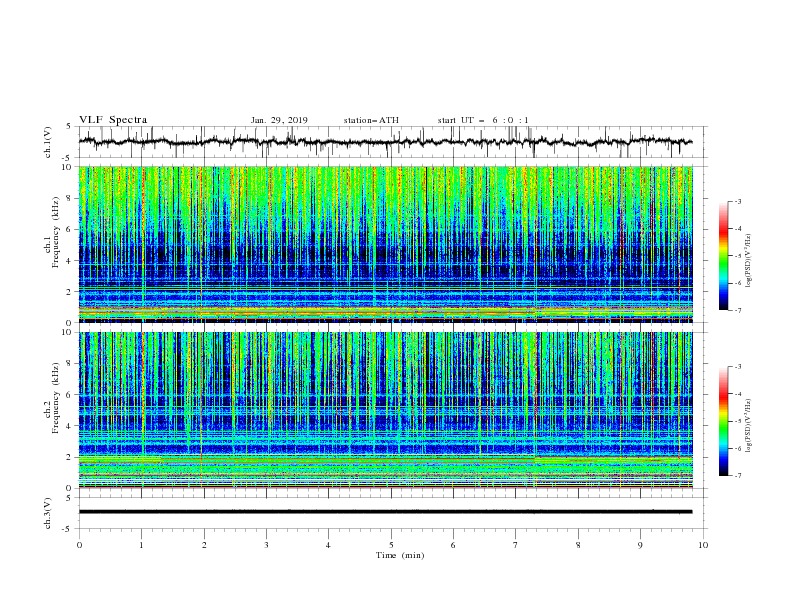The height and width of the screenshot is (612, 792).
Task: Click the 'station=ATH' header text
Action: pos(371,120)
